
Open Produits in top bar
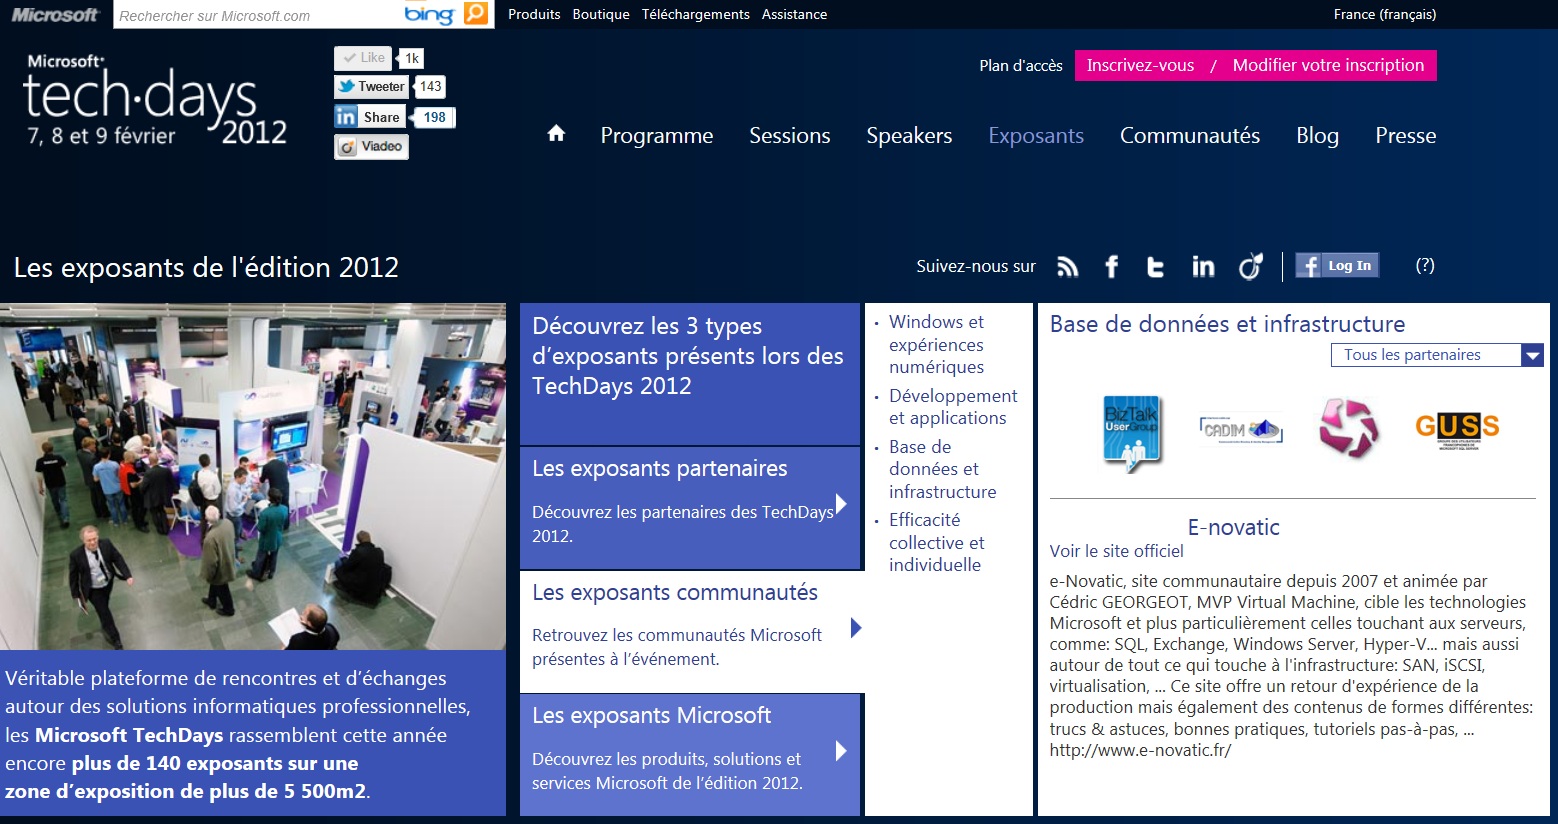click(534, 14)
